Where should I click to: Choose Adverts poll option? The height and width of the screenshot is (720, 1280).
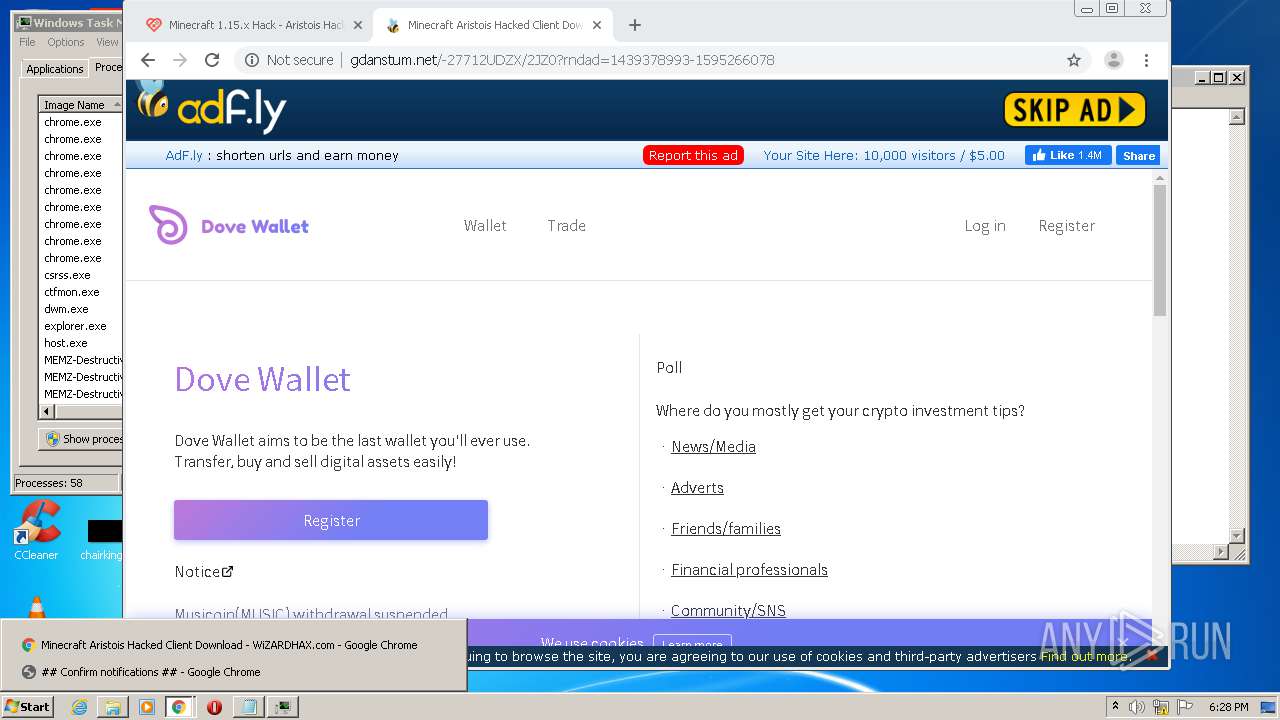pyautogui.click(x=697, y=488)
